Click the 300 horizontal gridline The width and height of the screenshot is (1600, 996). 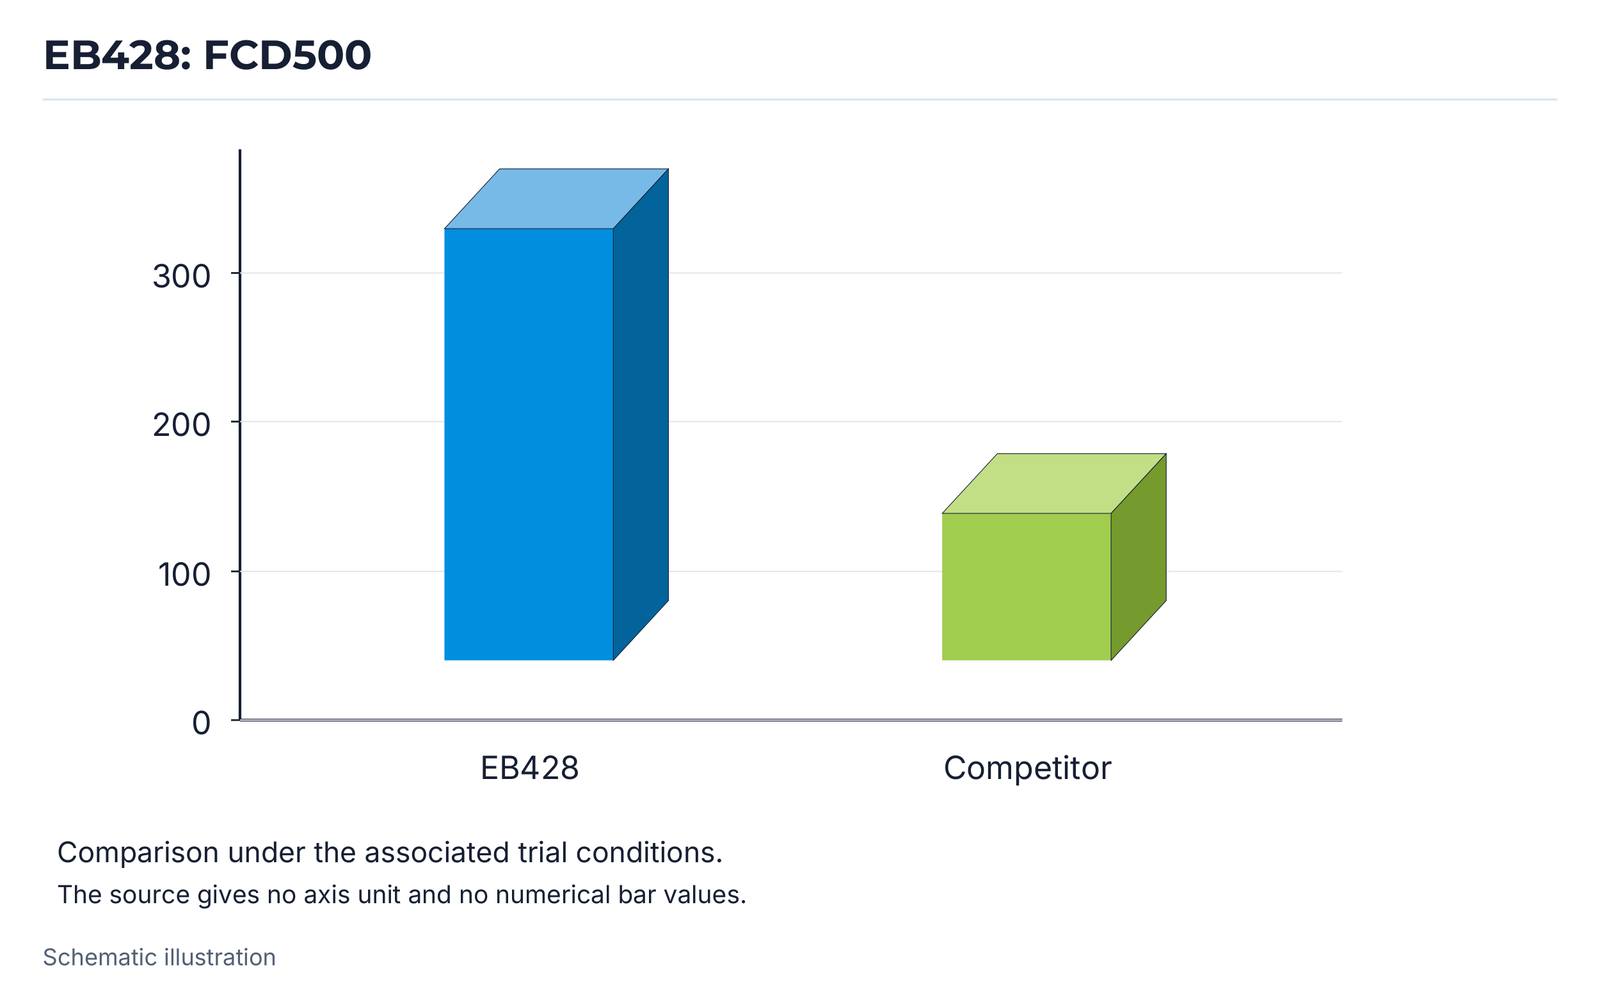click(1005, 273)
